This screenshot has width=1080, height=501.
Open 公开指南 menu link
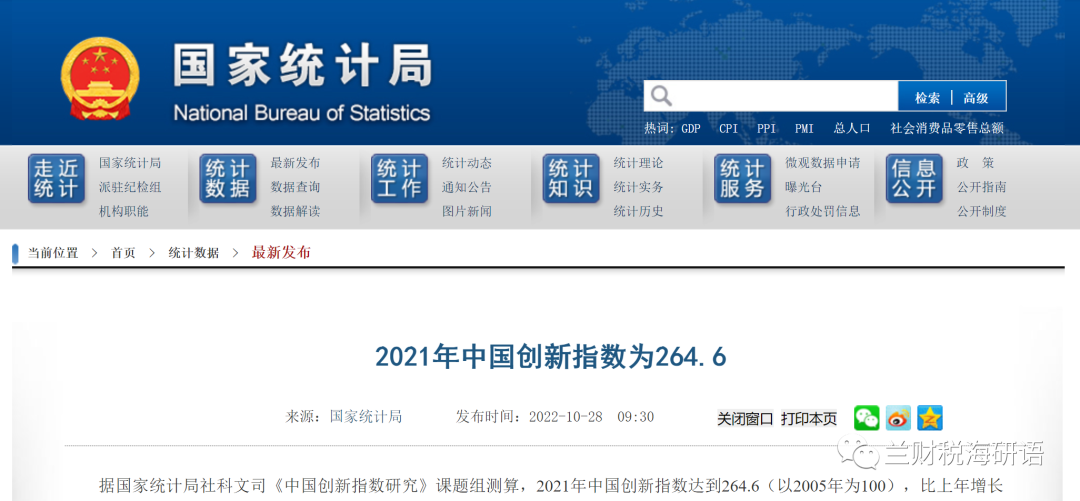(x=982, y=187)
